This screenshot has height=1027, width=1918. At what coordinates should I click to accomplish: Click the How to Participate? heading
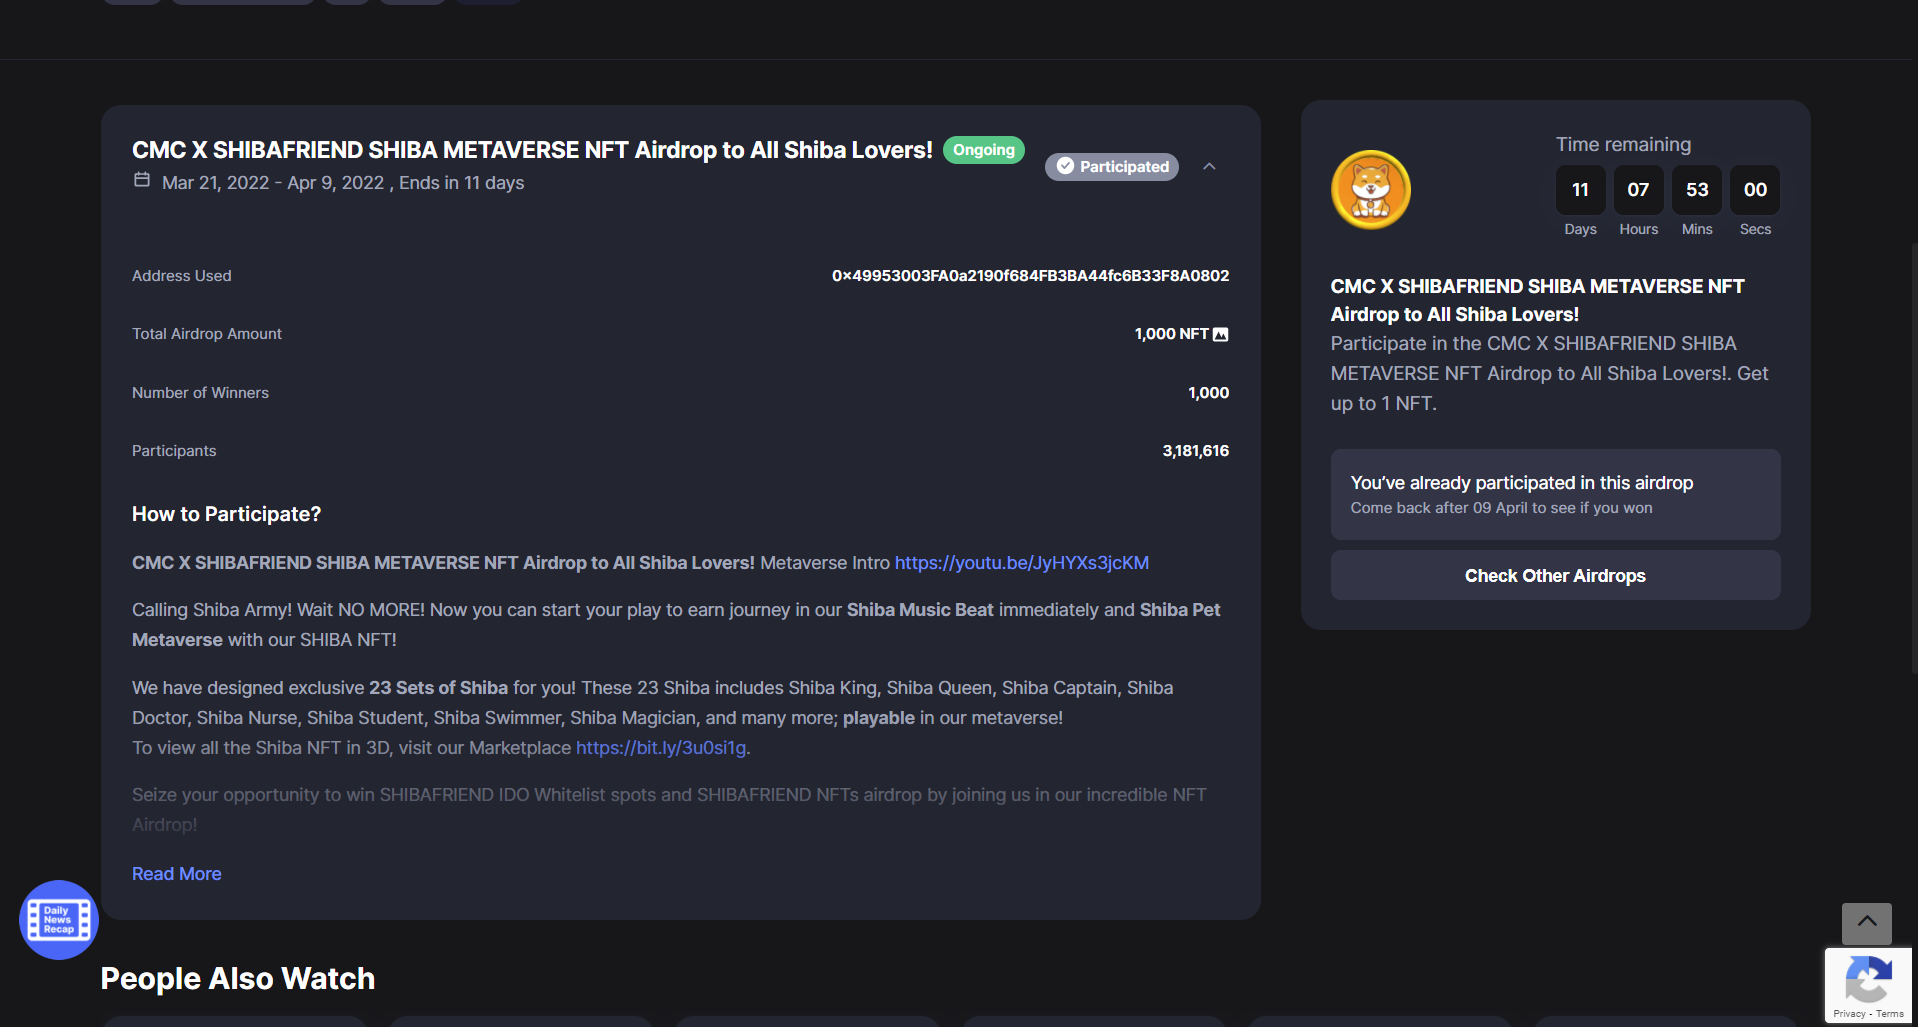pos(226,514)
